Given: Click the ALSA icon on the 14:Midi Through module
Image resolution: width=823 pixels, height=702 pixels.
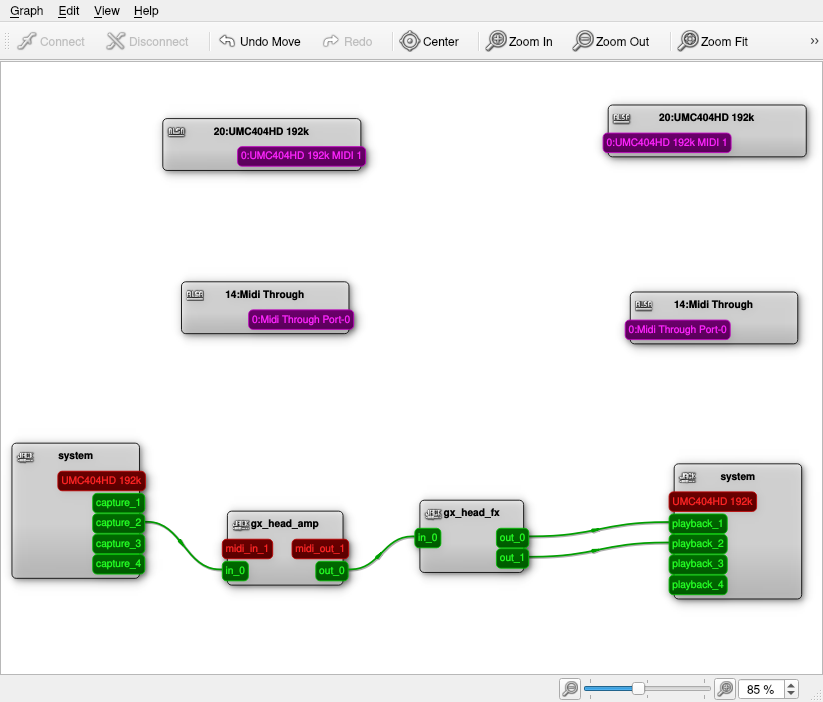Looking at the screenshot, I should (x=196, y=294).
